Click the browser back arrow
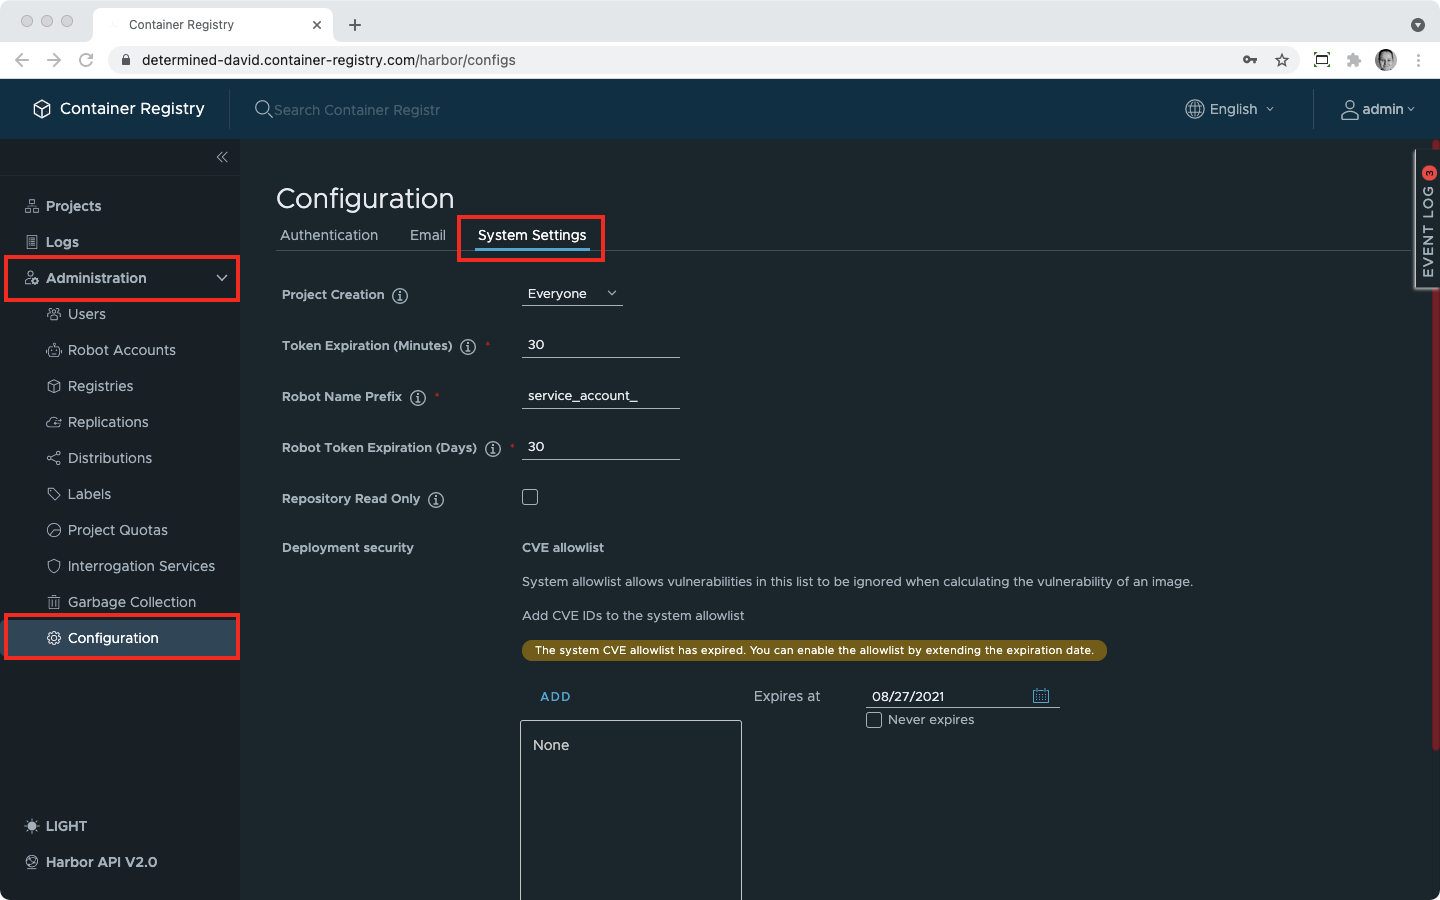 22,60
